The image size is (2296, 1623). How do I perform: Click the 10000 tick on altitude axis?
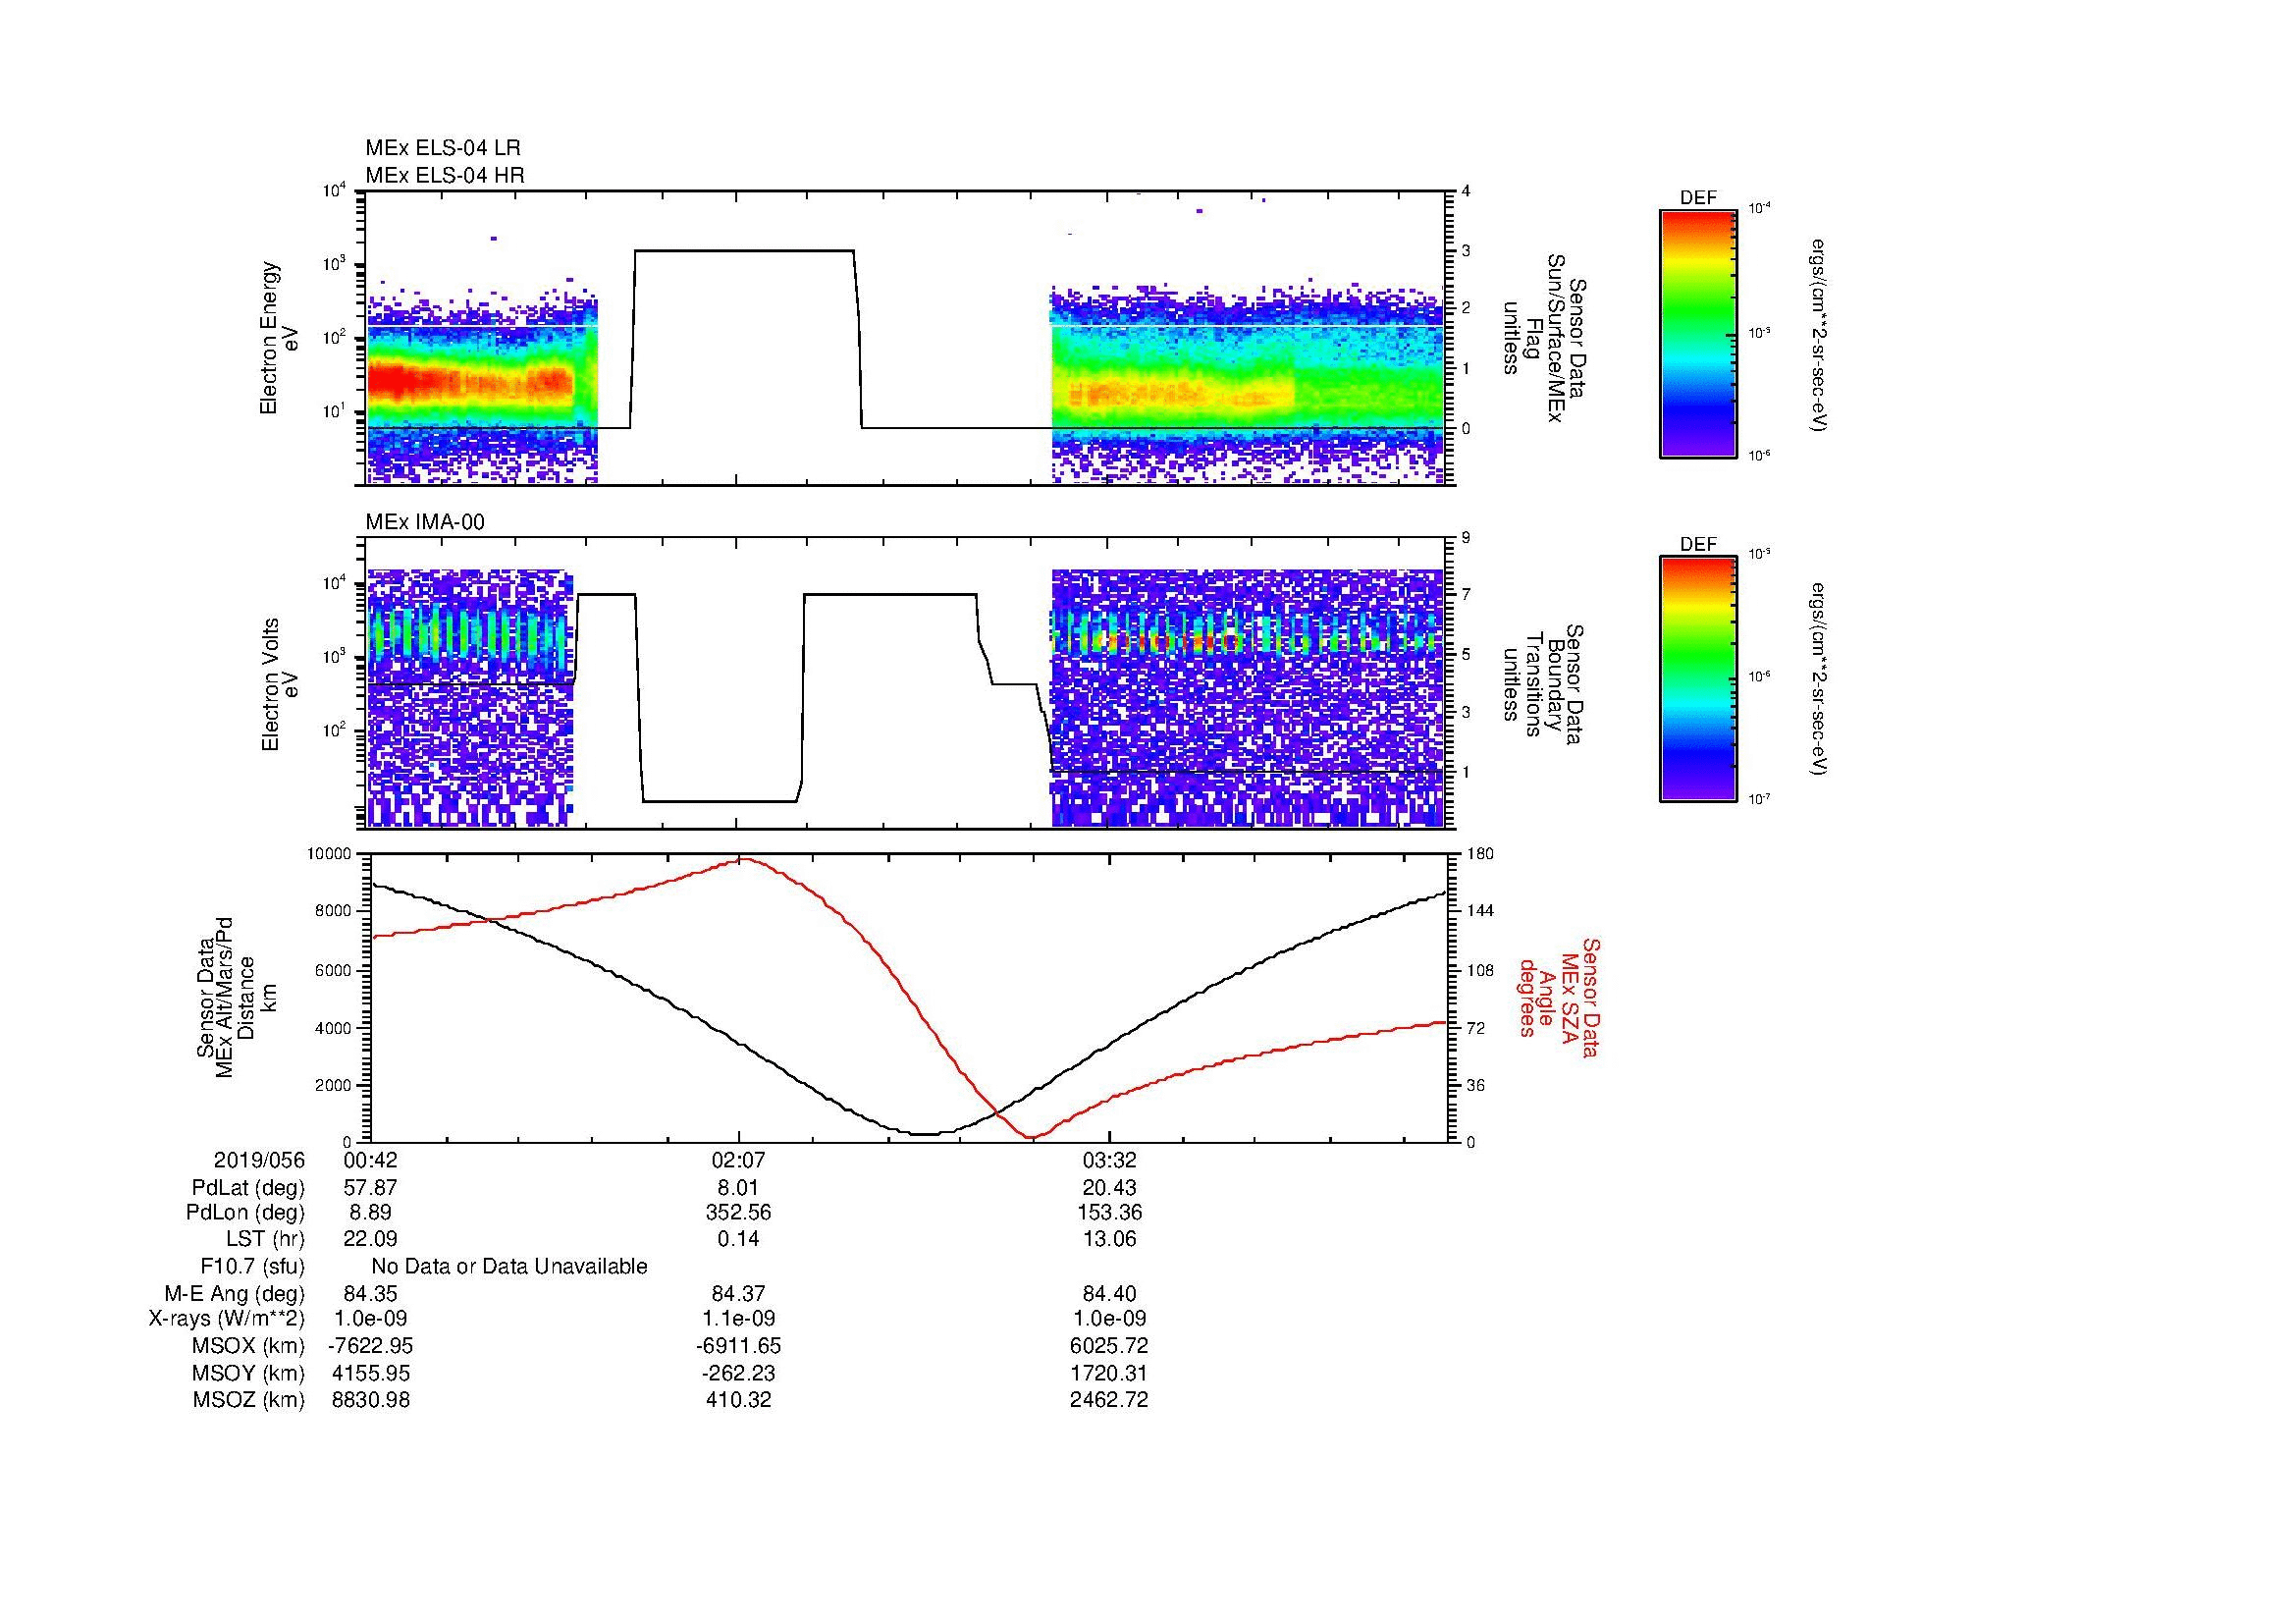tap(330, 854)
